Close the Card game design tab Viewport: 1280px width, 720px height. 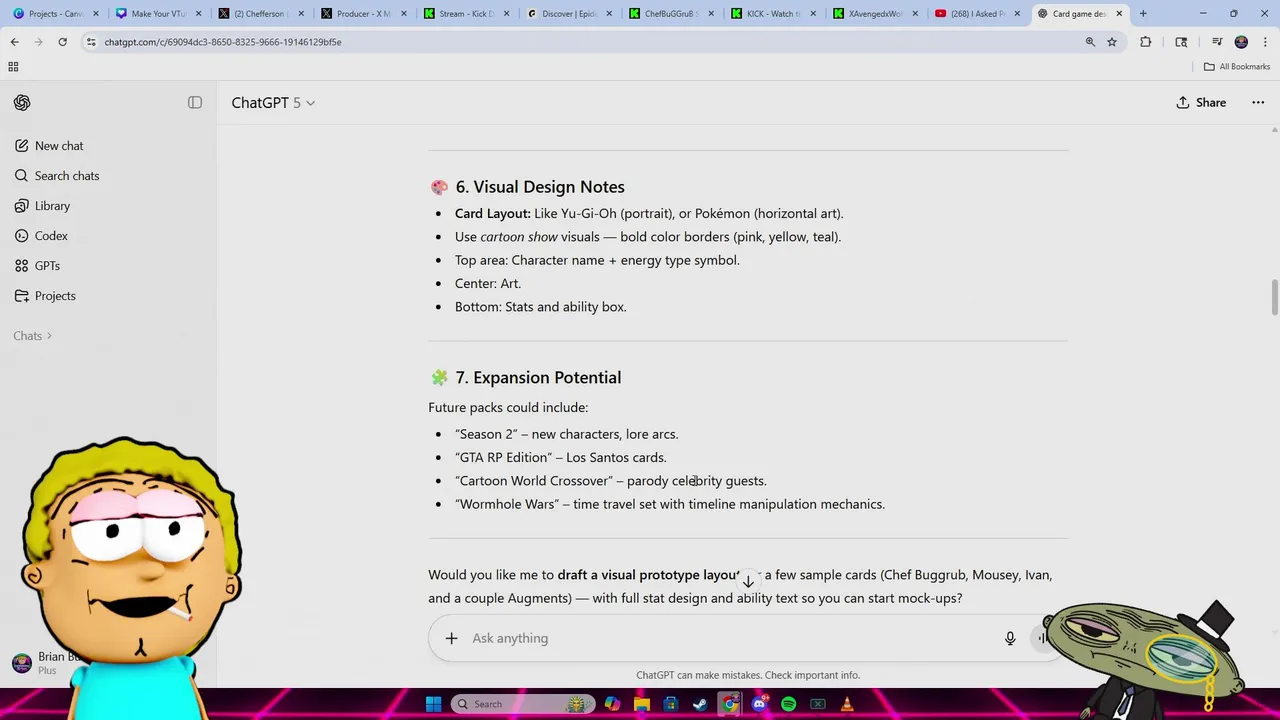[x=1119, y=14]
